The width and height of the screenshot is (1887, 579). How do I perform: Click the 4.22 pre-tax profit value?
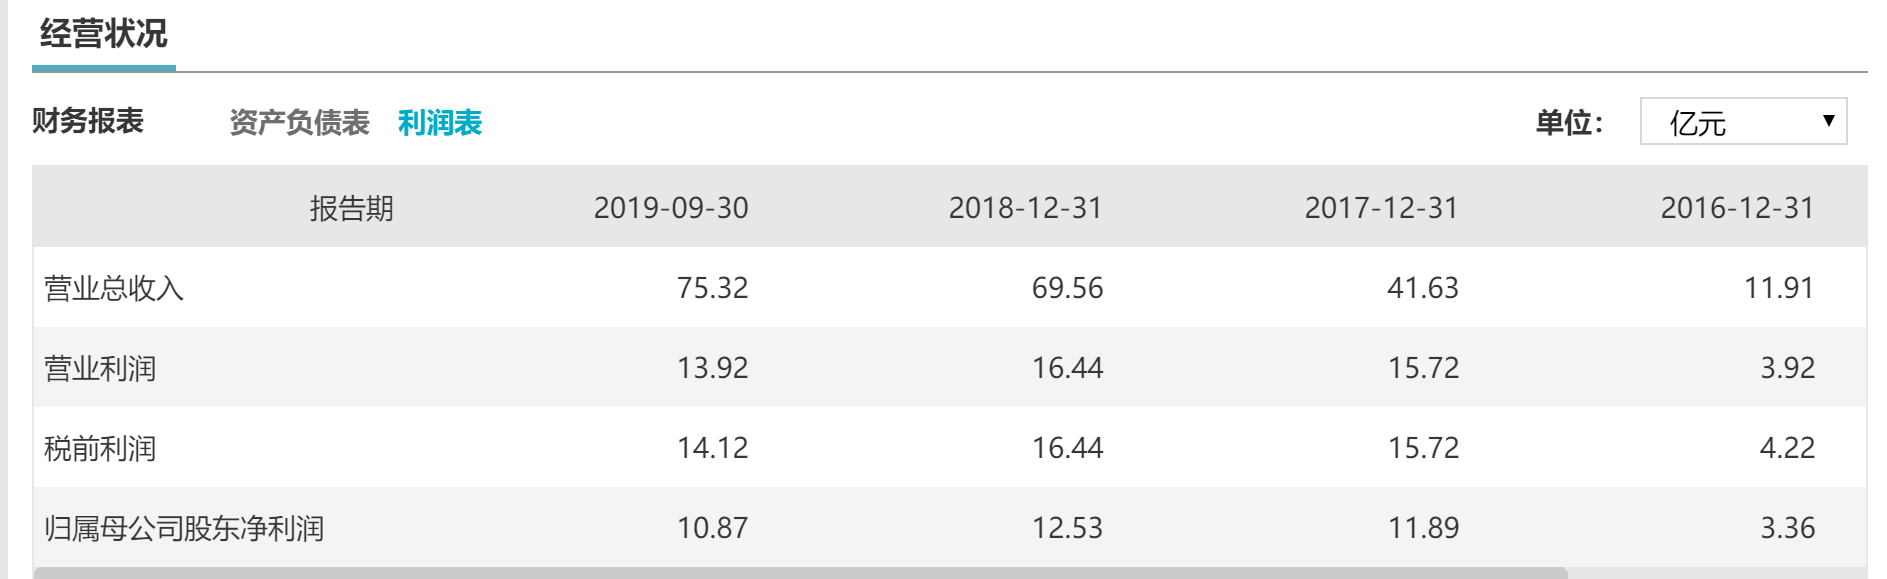(1787, 448)
